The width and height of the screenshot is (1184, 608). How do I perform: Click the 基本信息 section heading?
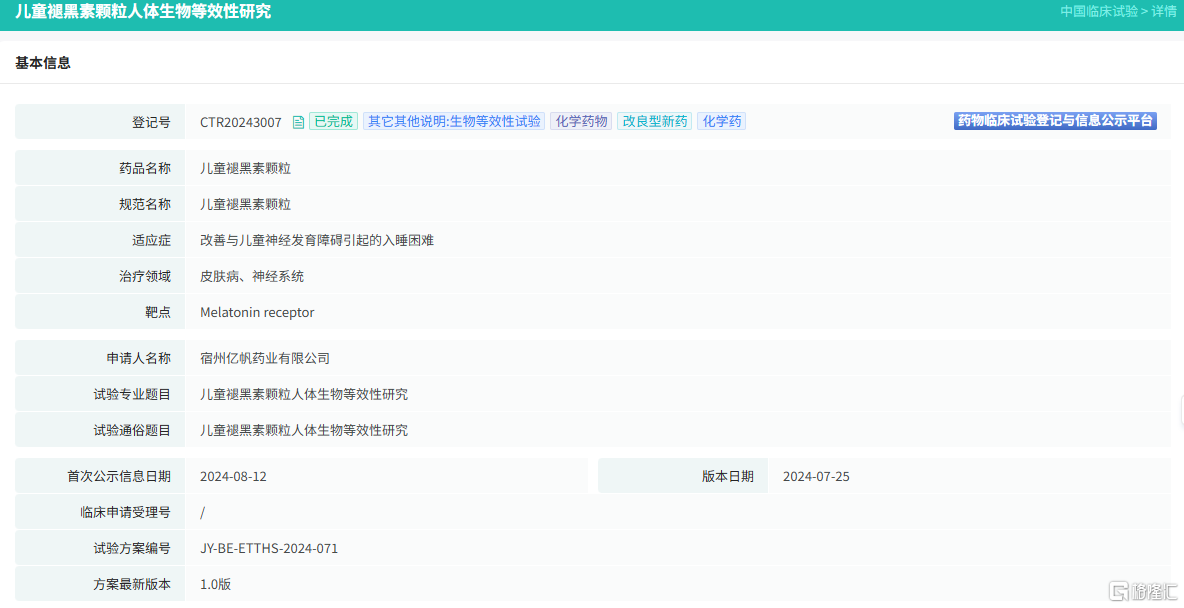(43, 63)
